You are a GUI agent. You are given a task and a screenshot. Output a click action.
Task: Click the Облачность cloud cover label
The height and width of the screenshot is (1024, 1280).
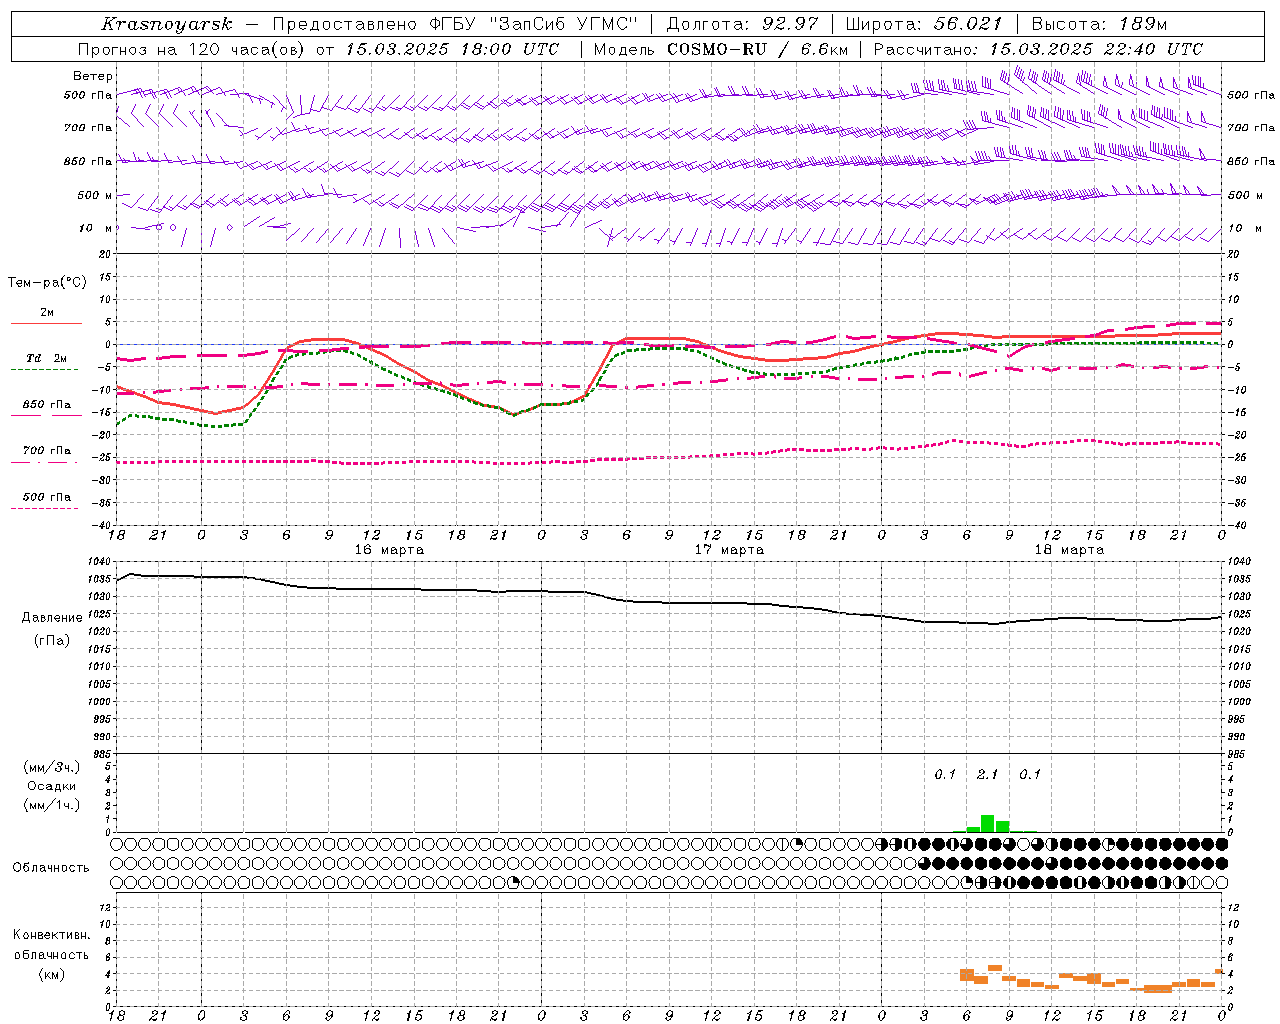click(51, 867)
